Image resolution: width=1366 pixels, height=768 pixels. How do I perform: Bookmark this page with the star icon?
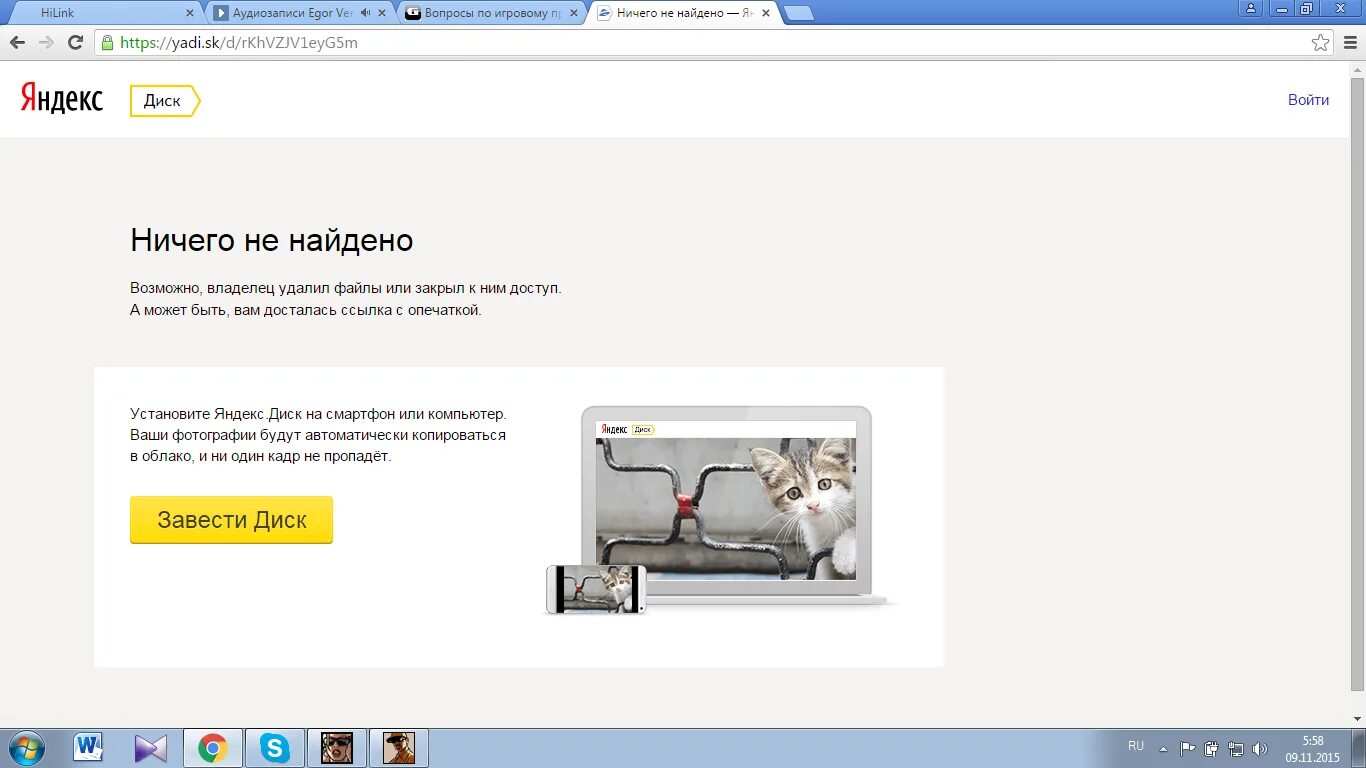pos(1321,43)
